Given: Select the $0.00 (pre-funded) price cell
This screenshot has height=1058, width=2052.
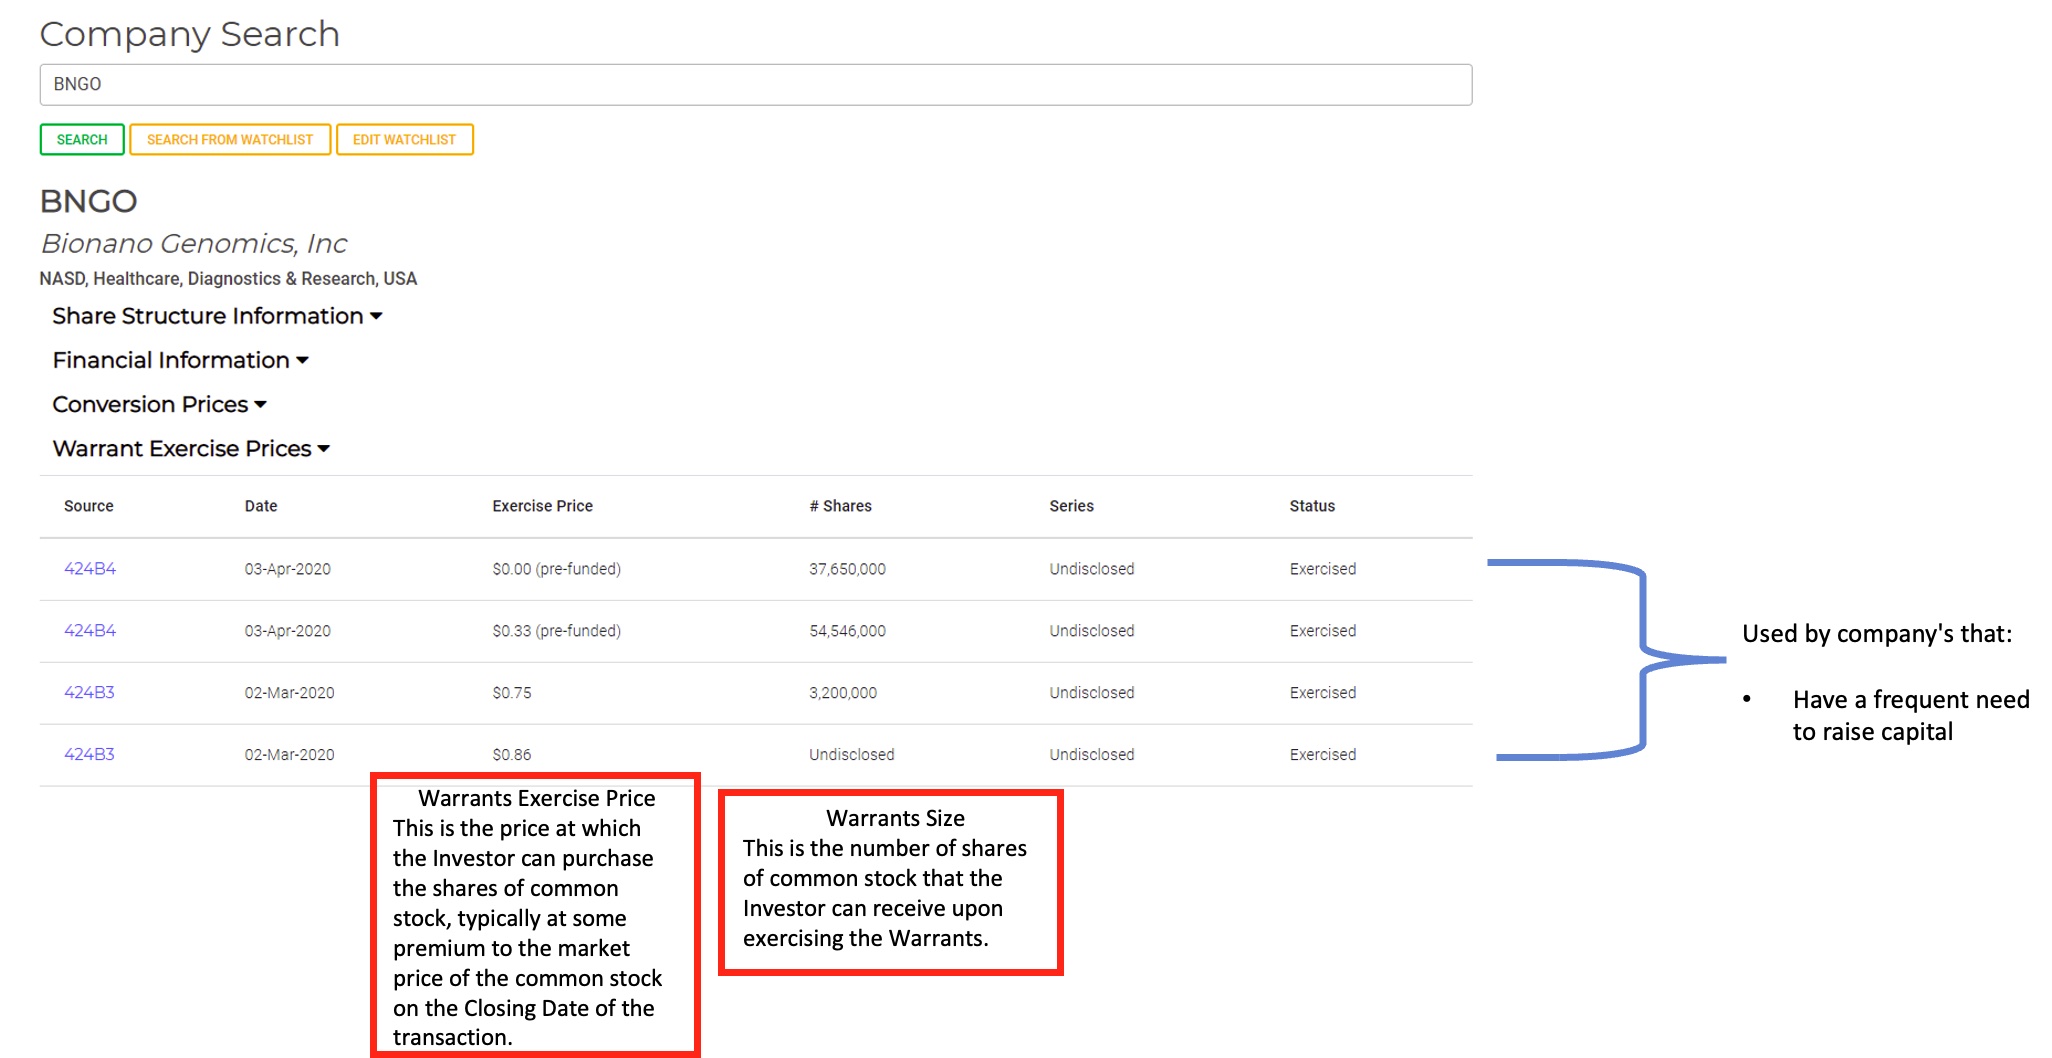Looking at the screenshot, I should [557, 569].
